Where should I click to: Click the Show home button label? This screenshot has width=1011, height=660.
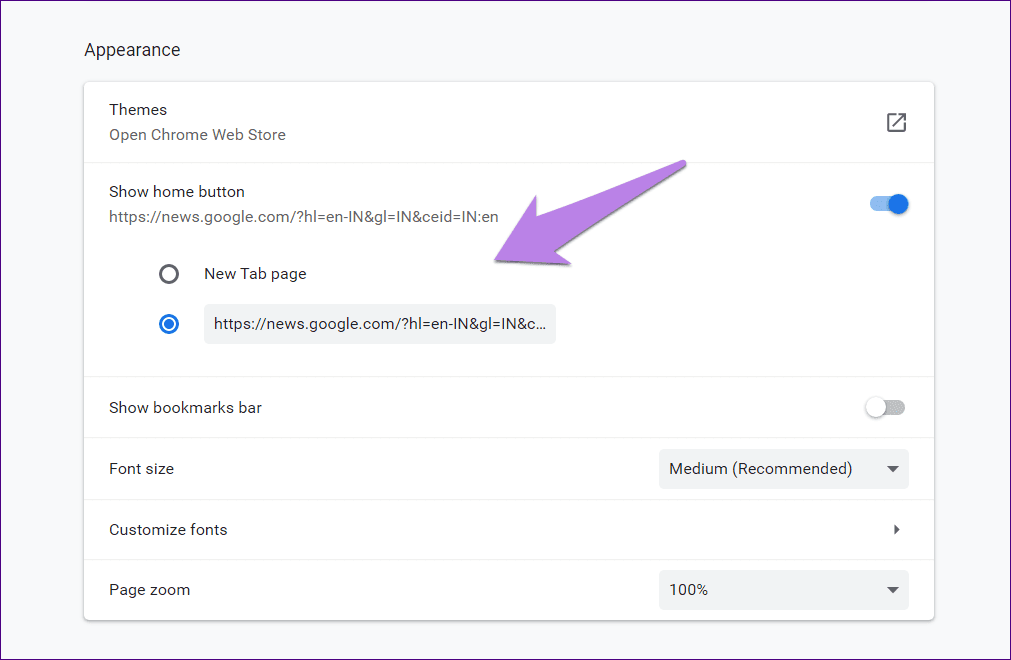click(x=177, y=191)
